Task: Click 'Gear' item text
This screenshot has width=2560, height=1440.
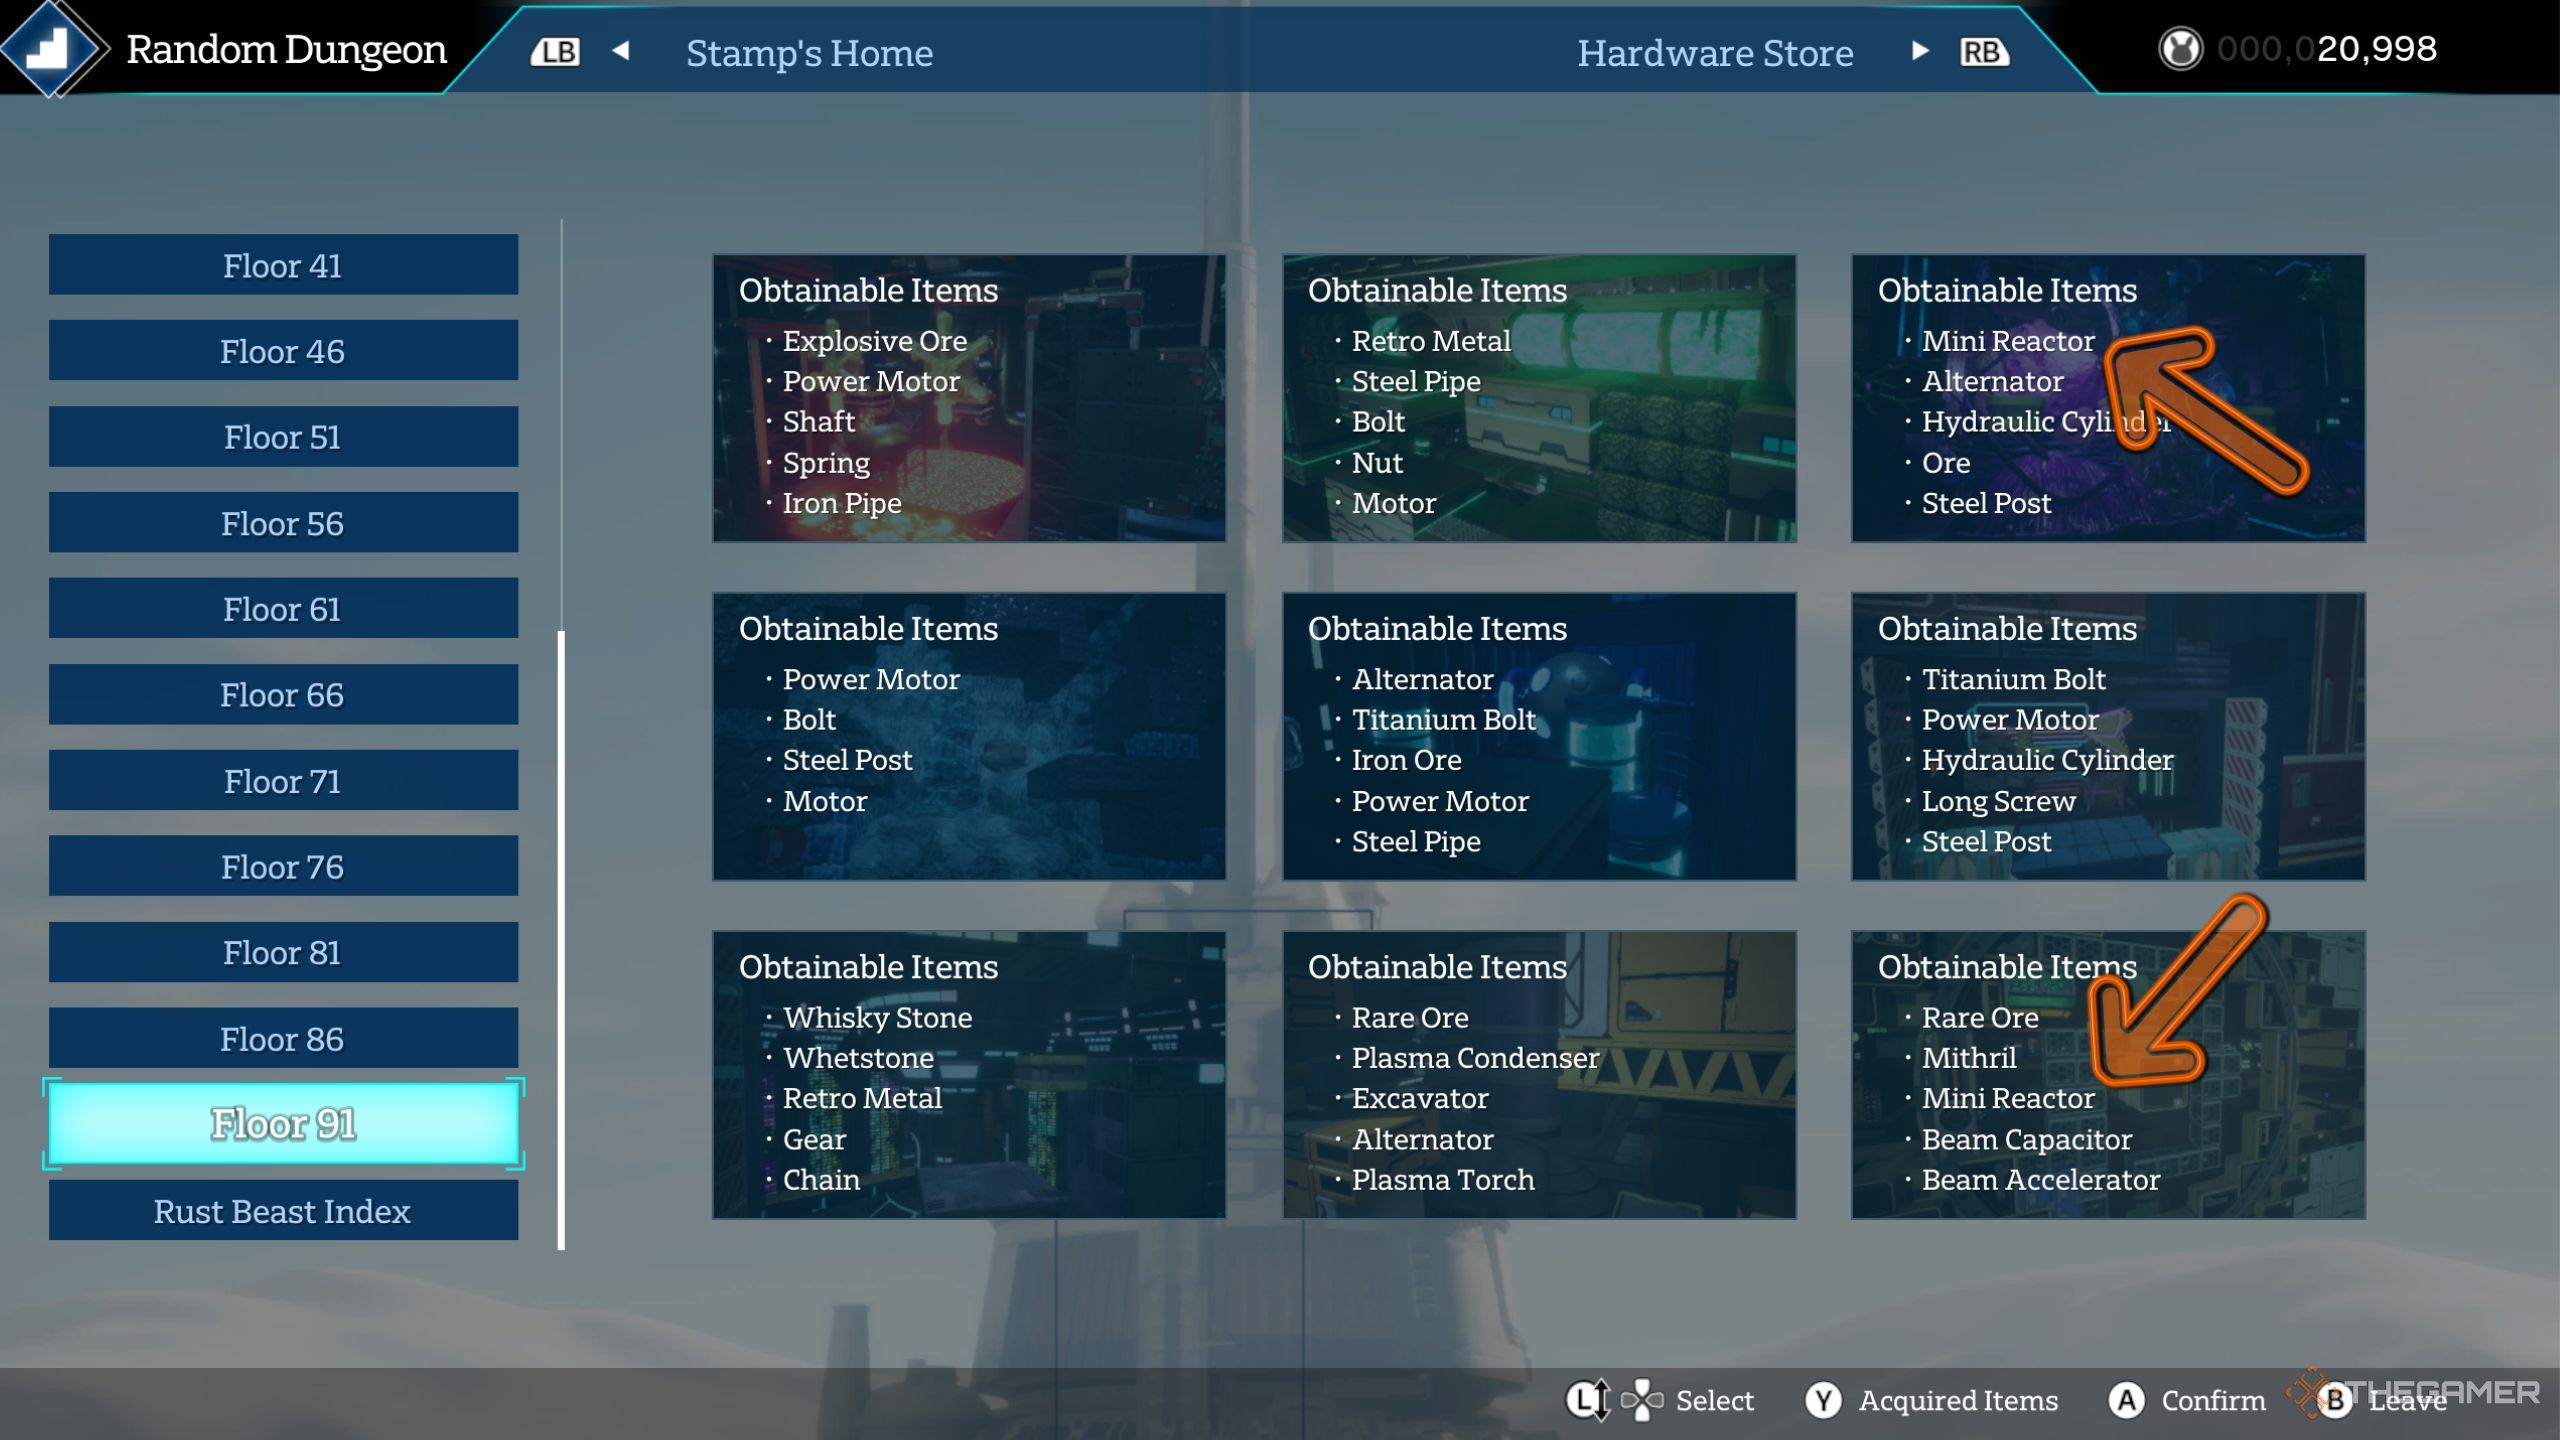Action: click(x=814, y=1140)
